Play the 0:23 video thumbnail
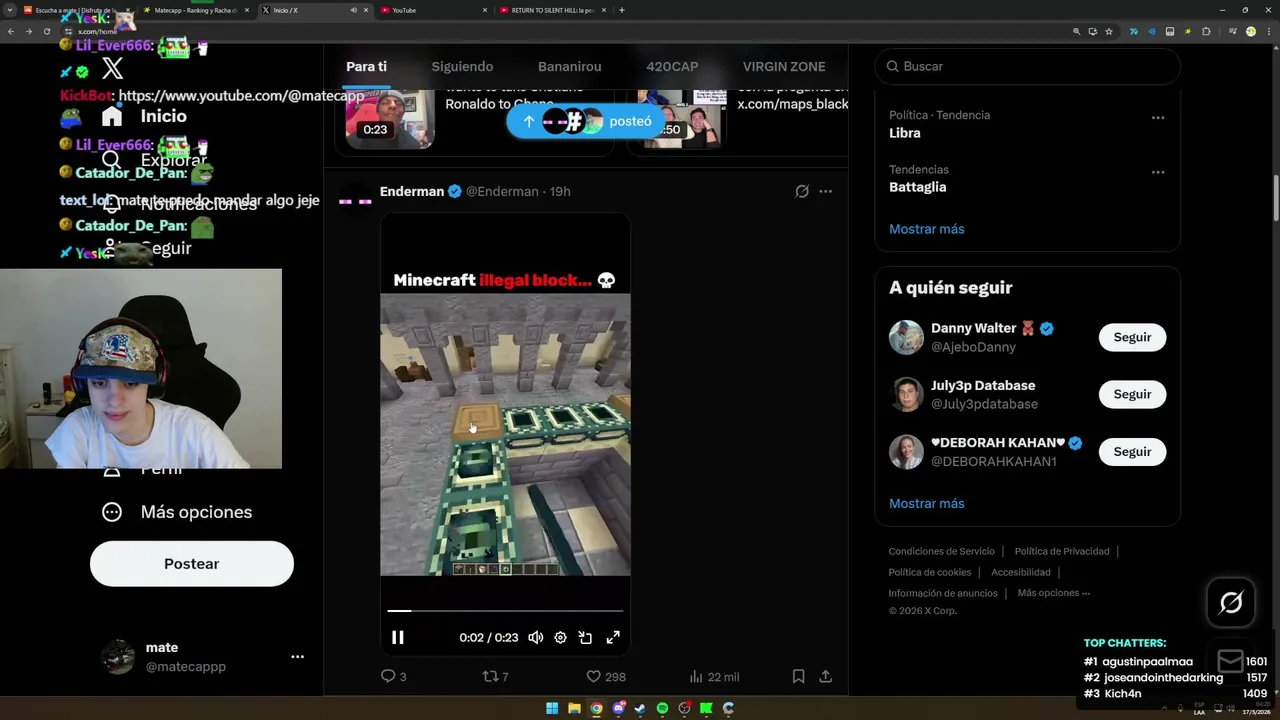The width and height of the screenshot is (1280, 720). click(x=390, y=118)
